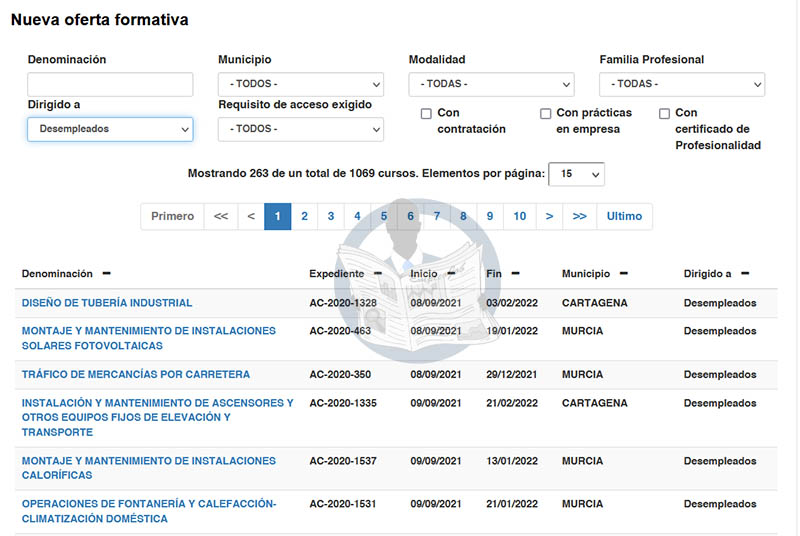Screen dimensions: 800x536
Task: Select expediente cell AC-2020-350
Action: point(340,374)
